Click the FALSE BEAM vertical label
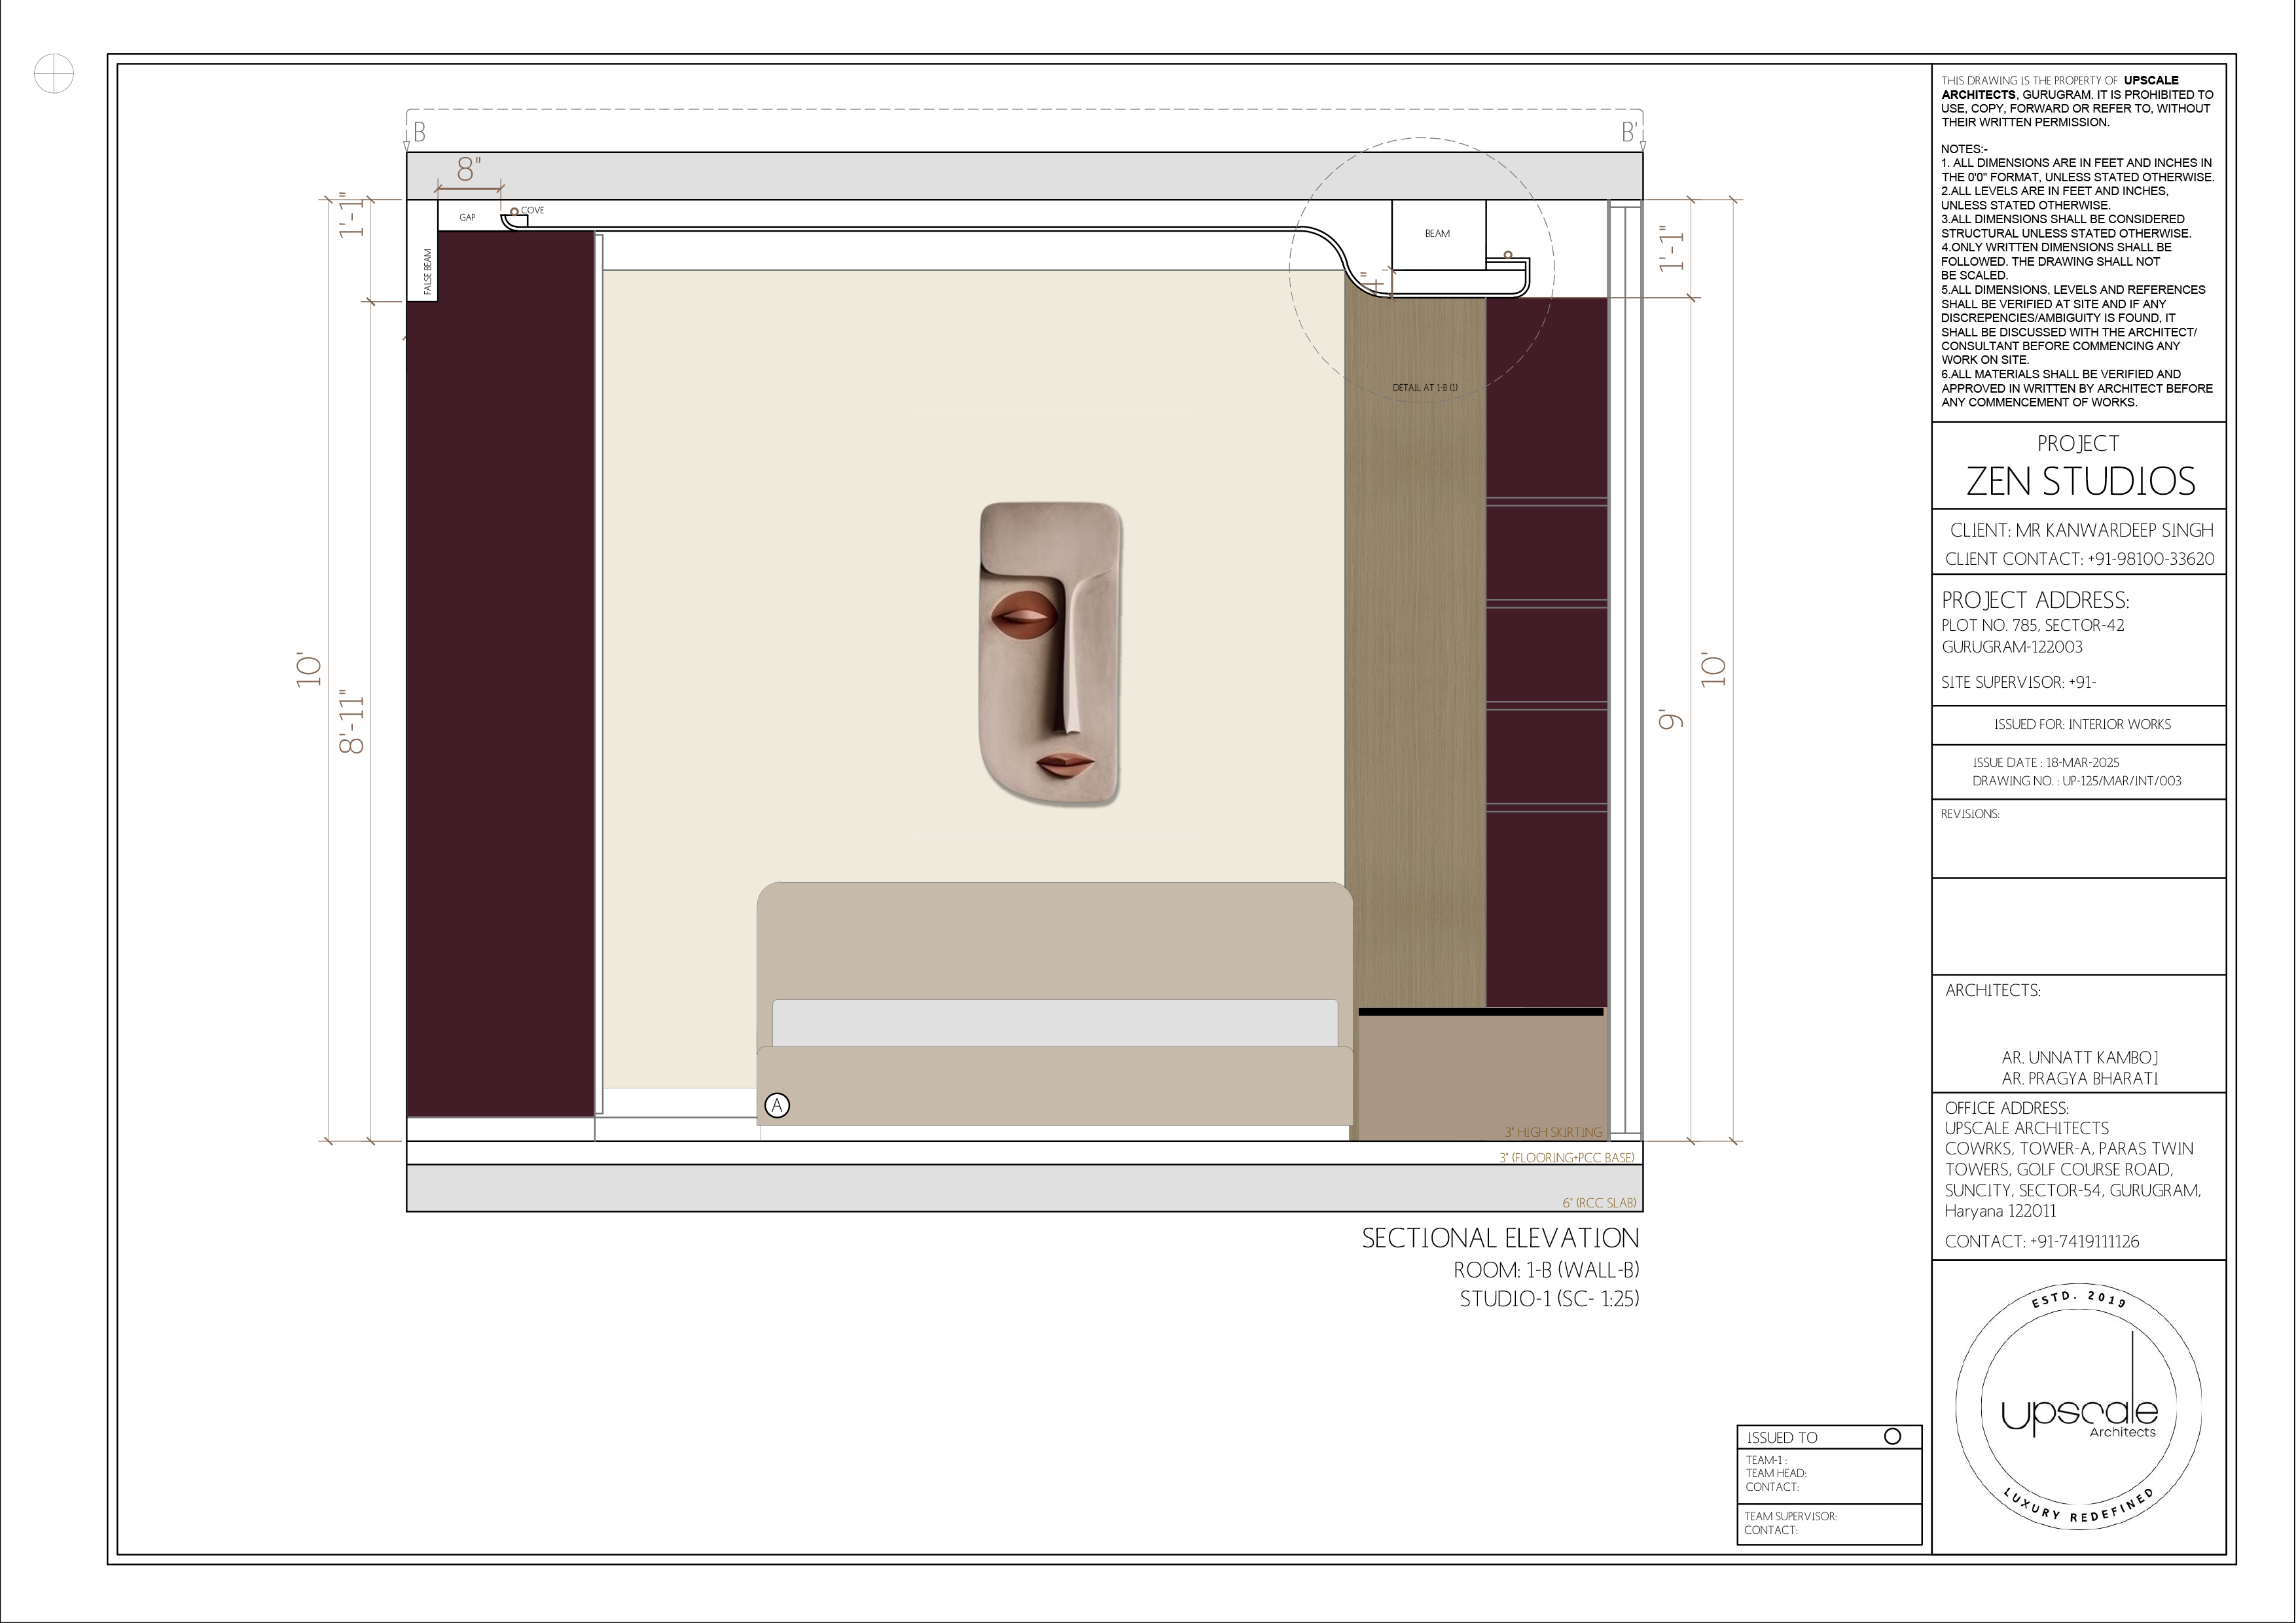Viewport: 2296px width, 1623px height. coord(427,271)
